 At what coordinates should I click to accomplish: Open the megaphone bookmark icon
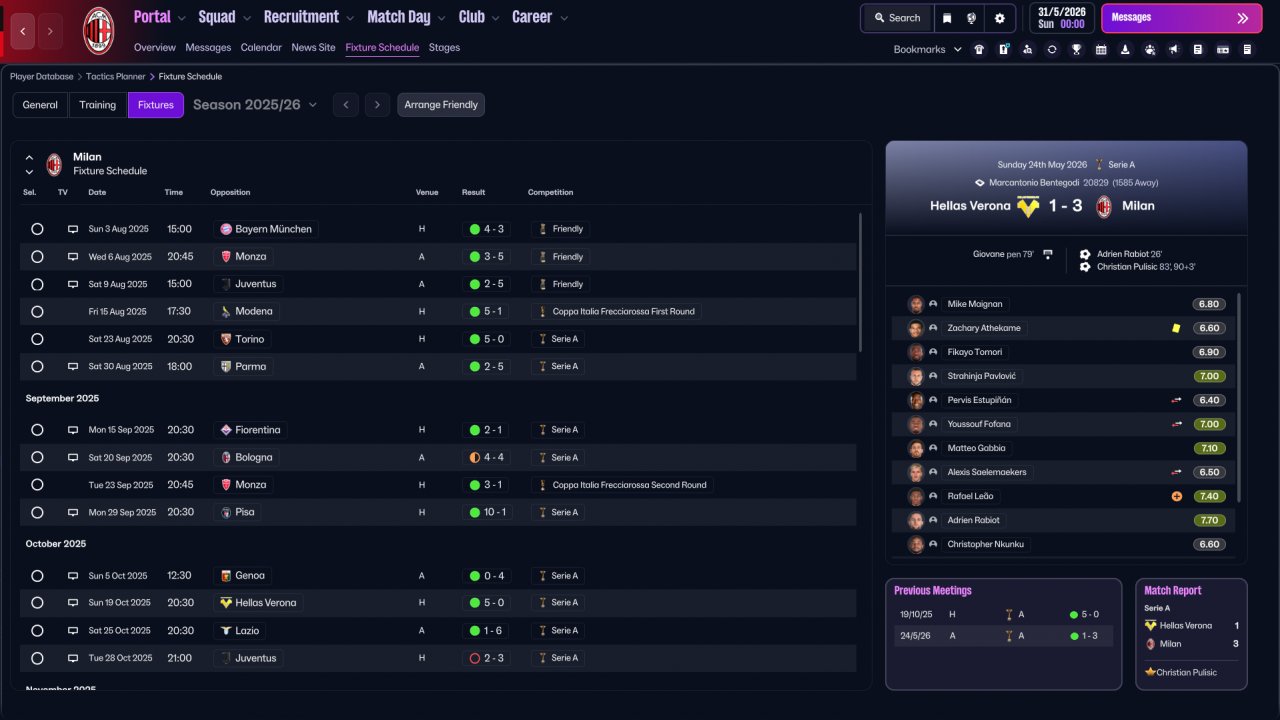(1174, 49)
